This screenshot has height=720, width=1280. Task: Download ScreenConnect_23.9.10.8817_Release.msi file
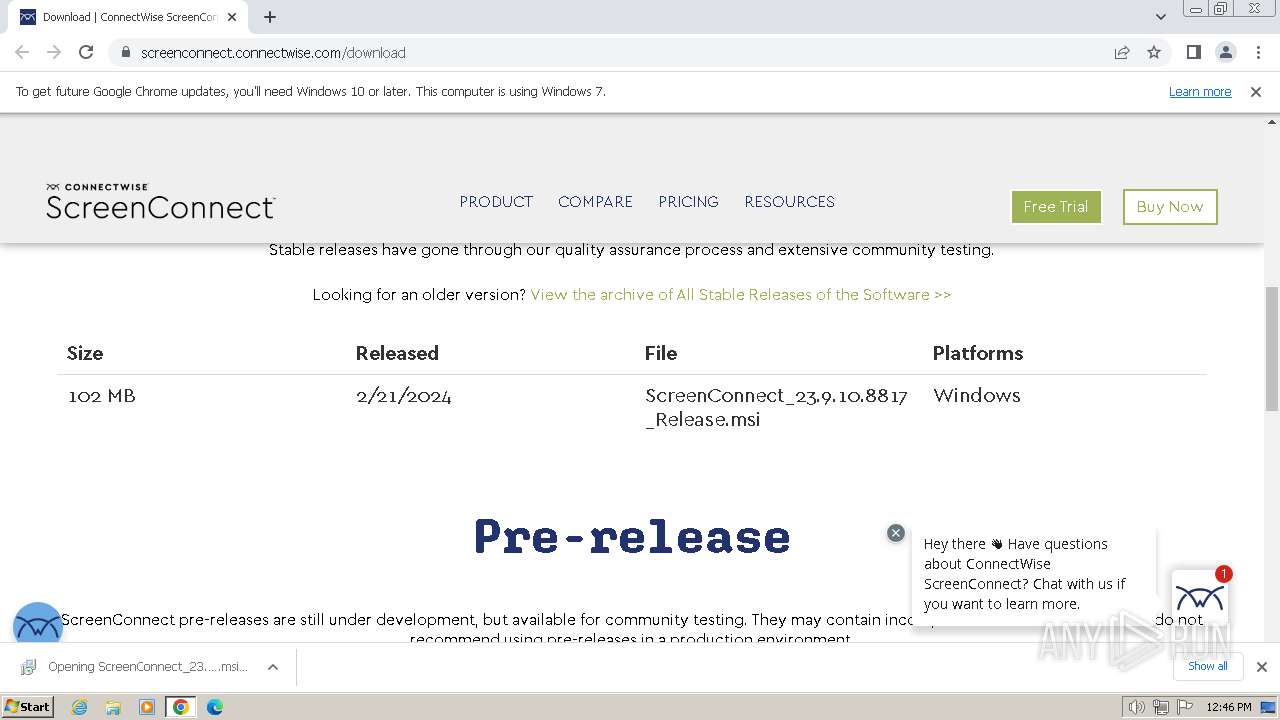(x=776, y=407)
